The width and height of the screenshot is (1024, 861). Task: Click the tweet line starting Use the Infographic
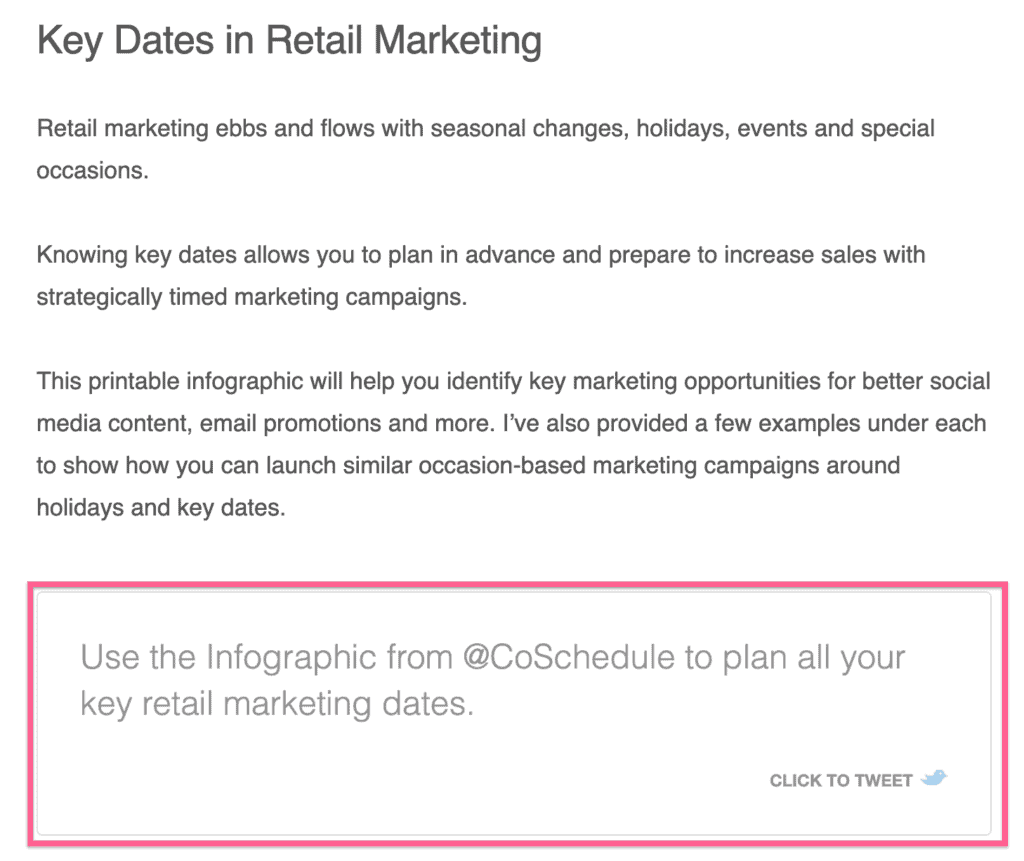[x=492, y=657]
